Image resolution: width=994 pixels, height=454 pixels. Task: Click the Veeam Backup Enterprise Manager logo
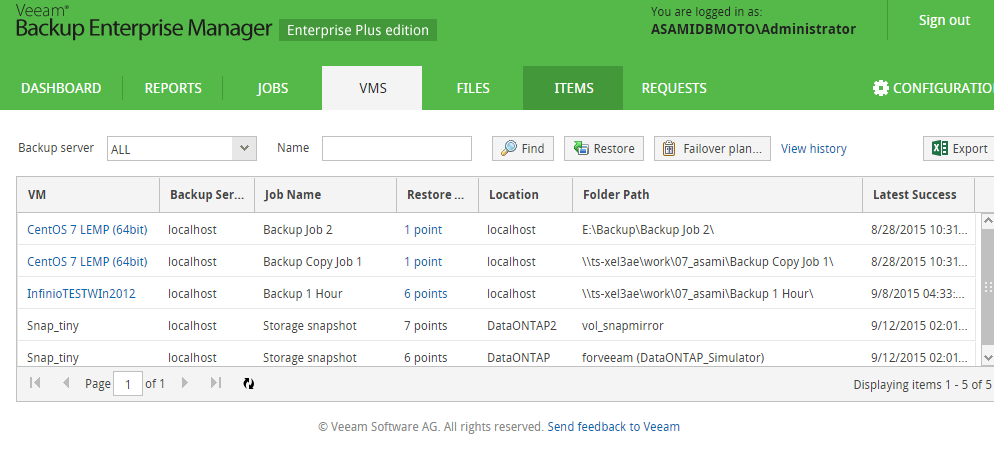[x=143, y=22]
